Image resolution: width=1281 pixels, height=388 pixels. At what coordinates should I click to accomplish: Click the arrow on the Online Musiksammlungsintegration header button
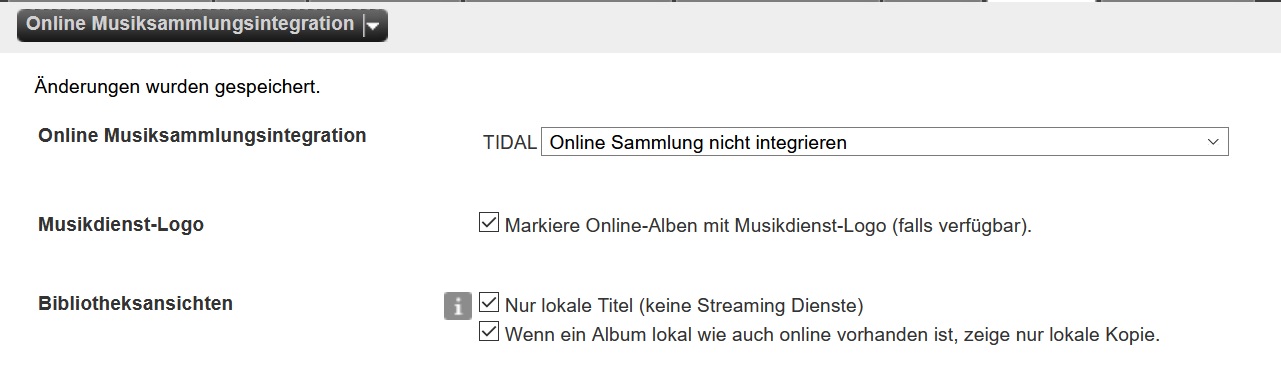click(373, 27)
